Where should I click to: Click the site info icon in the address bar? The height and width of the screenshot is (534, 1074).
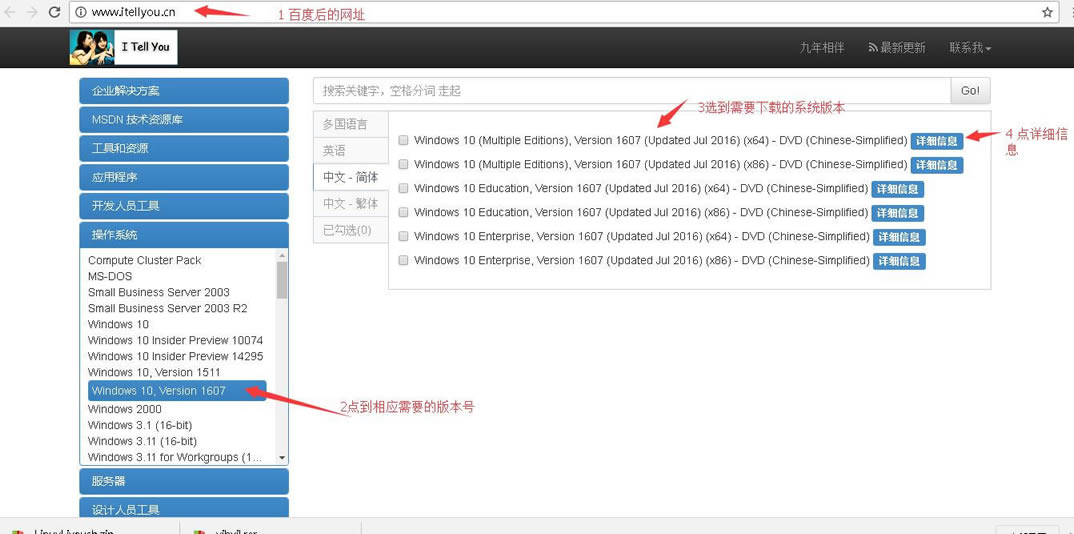click(x=81, y=12)
